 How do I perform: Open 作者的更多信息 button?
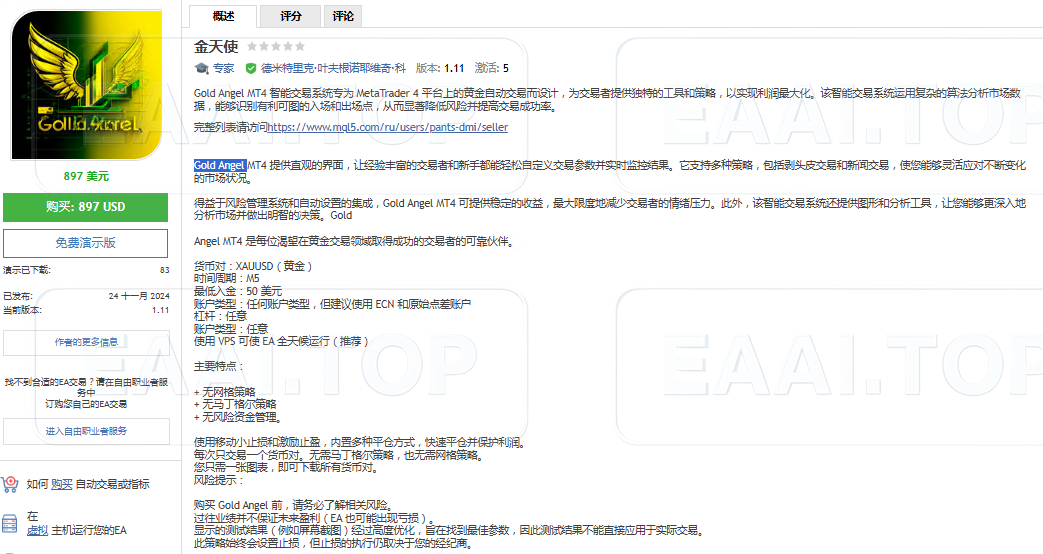[86, 343]
